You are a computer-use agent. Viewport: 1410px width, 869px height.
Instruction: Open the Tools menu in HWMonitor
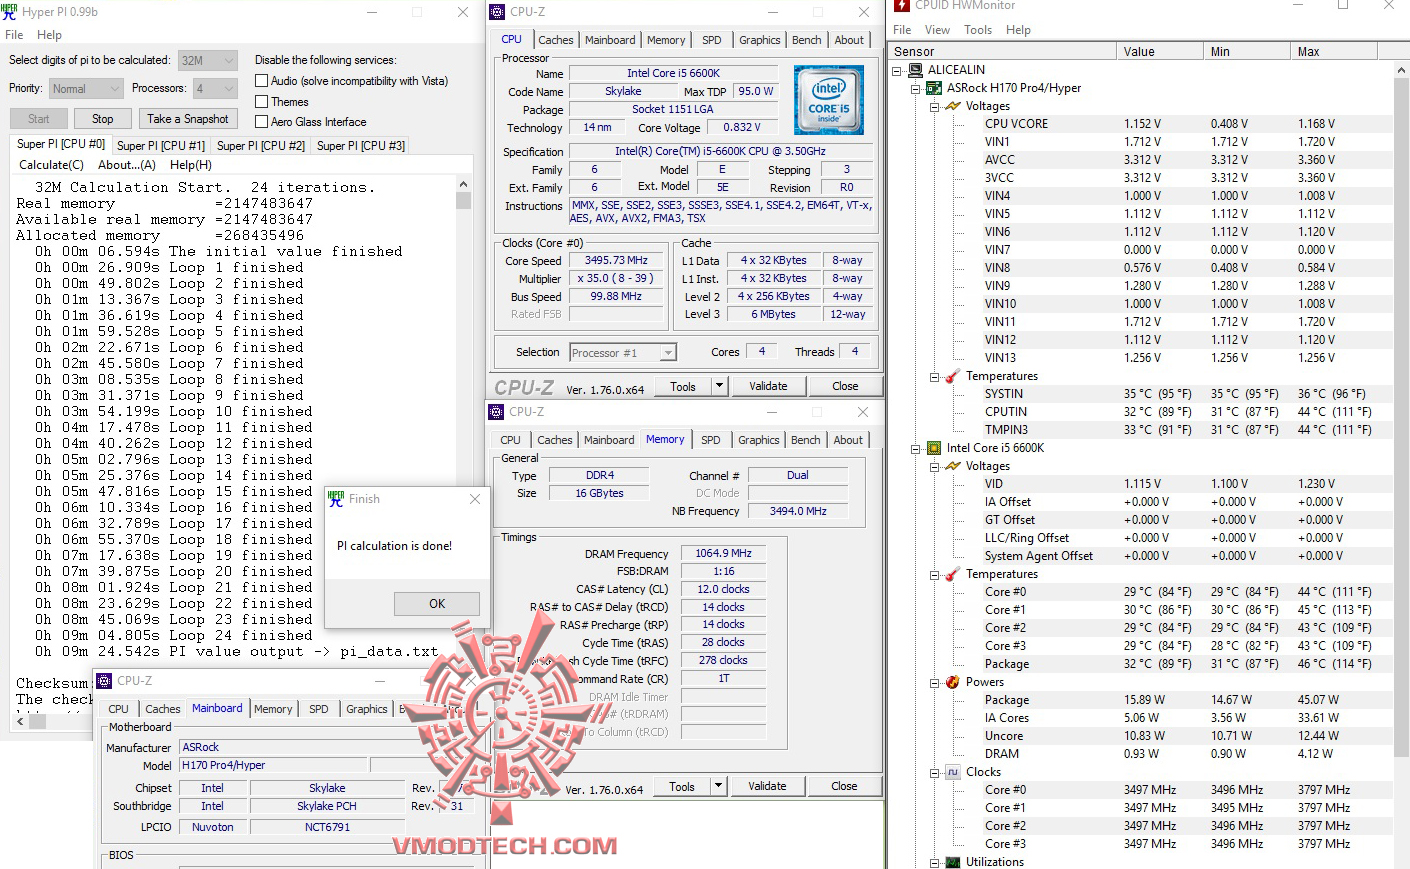[978, 30]
